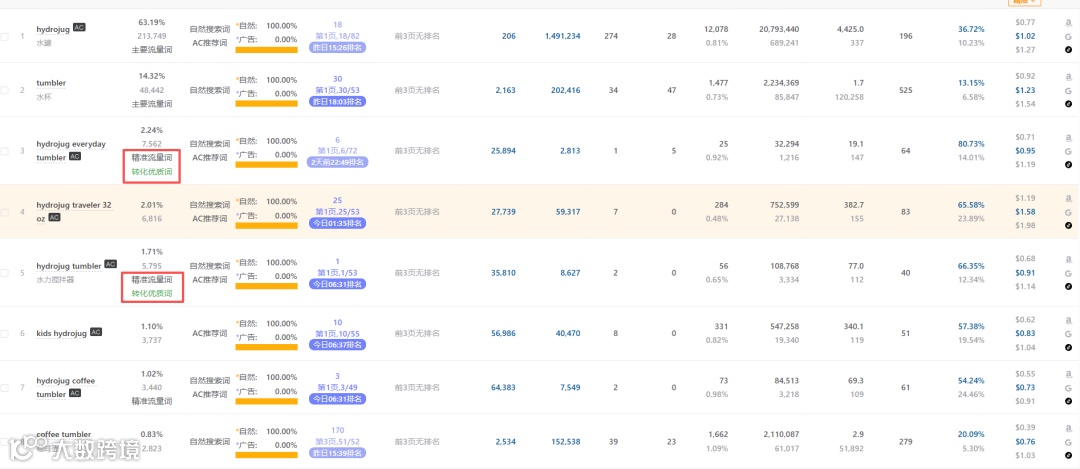The width and height of the screenshot is (1080, 469).
Task: Open Amazon icon for hydrojug coffee tumbler
Action: [1068, 373]
